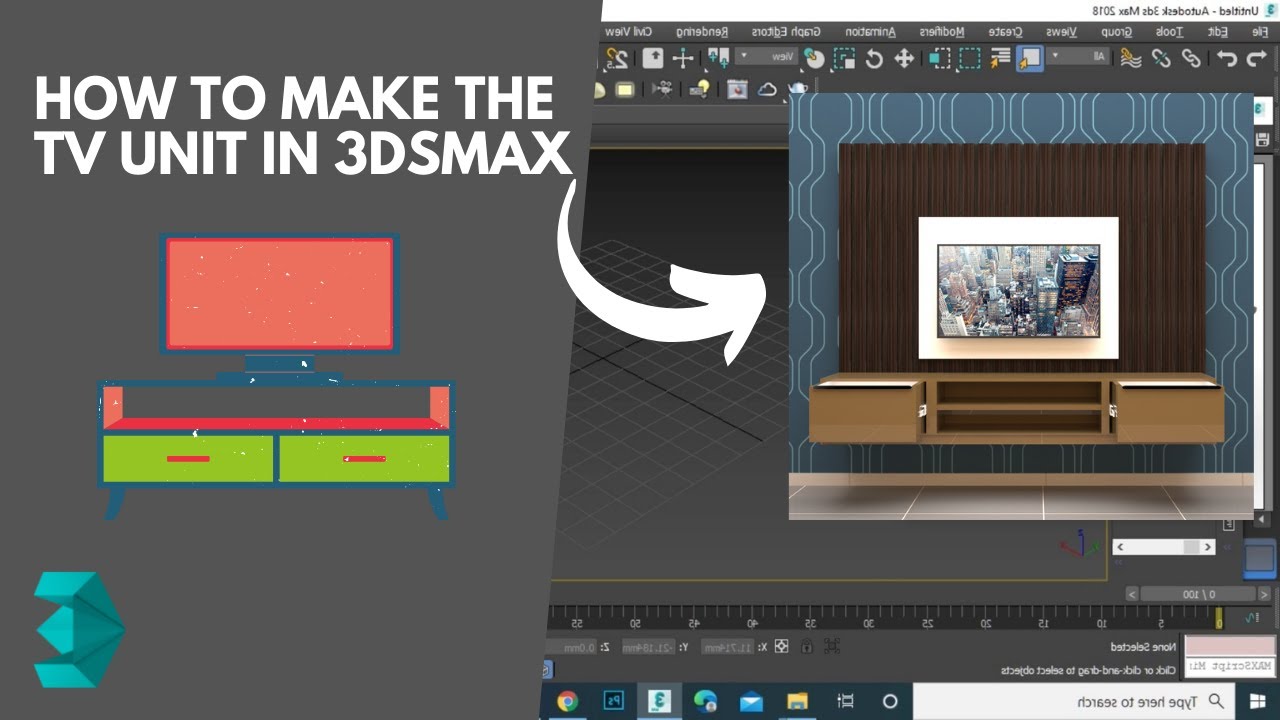Viewport: 1280px width, 720px height.
Task: Click the camera toolbar icon
Action: 663,89
